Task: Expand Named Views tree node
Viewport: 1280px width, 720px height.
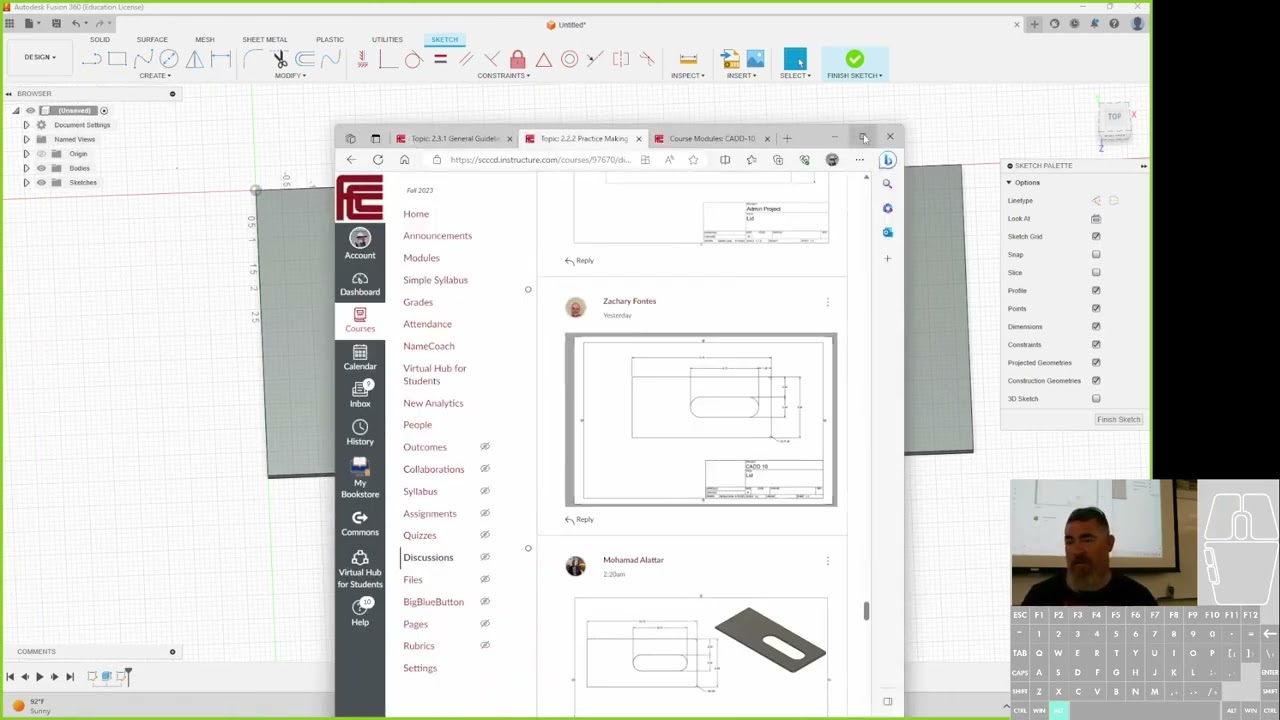Action: coord(26,139)
